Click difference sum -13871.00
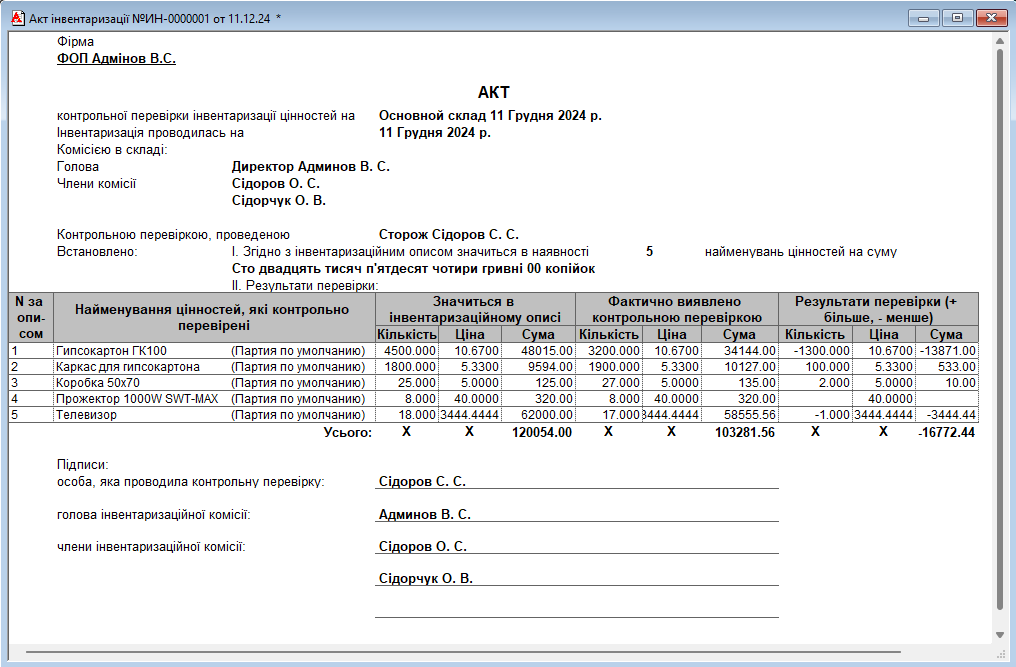The height and width of the screenshot is (667, 1016). click(x=947, y=351)
